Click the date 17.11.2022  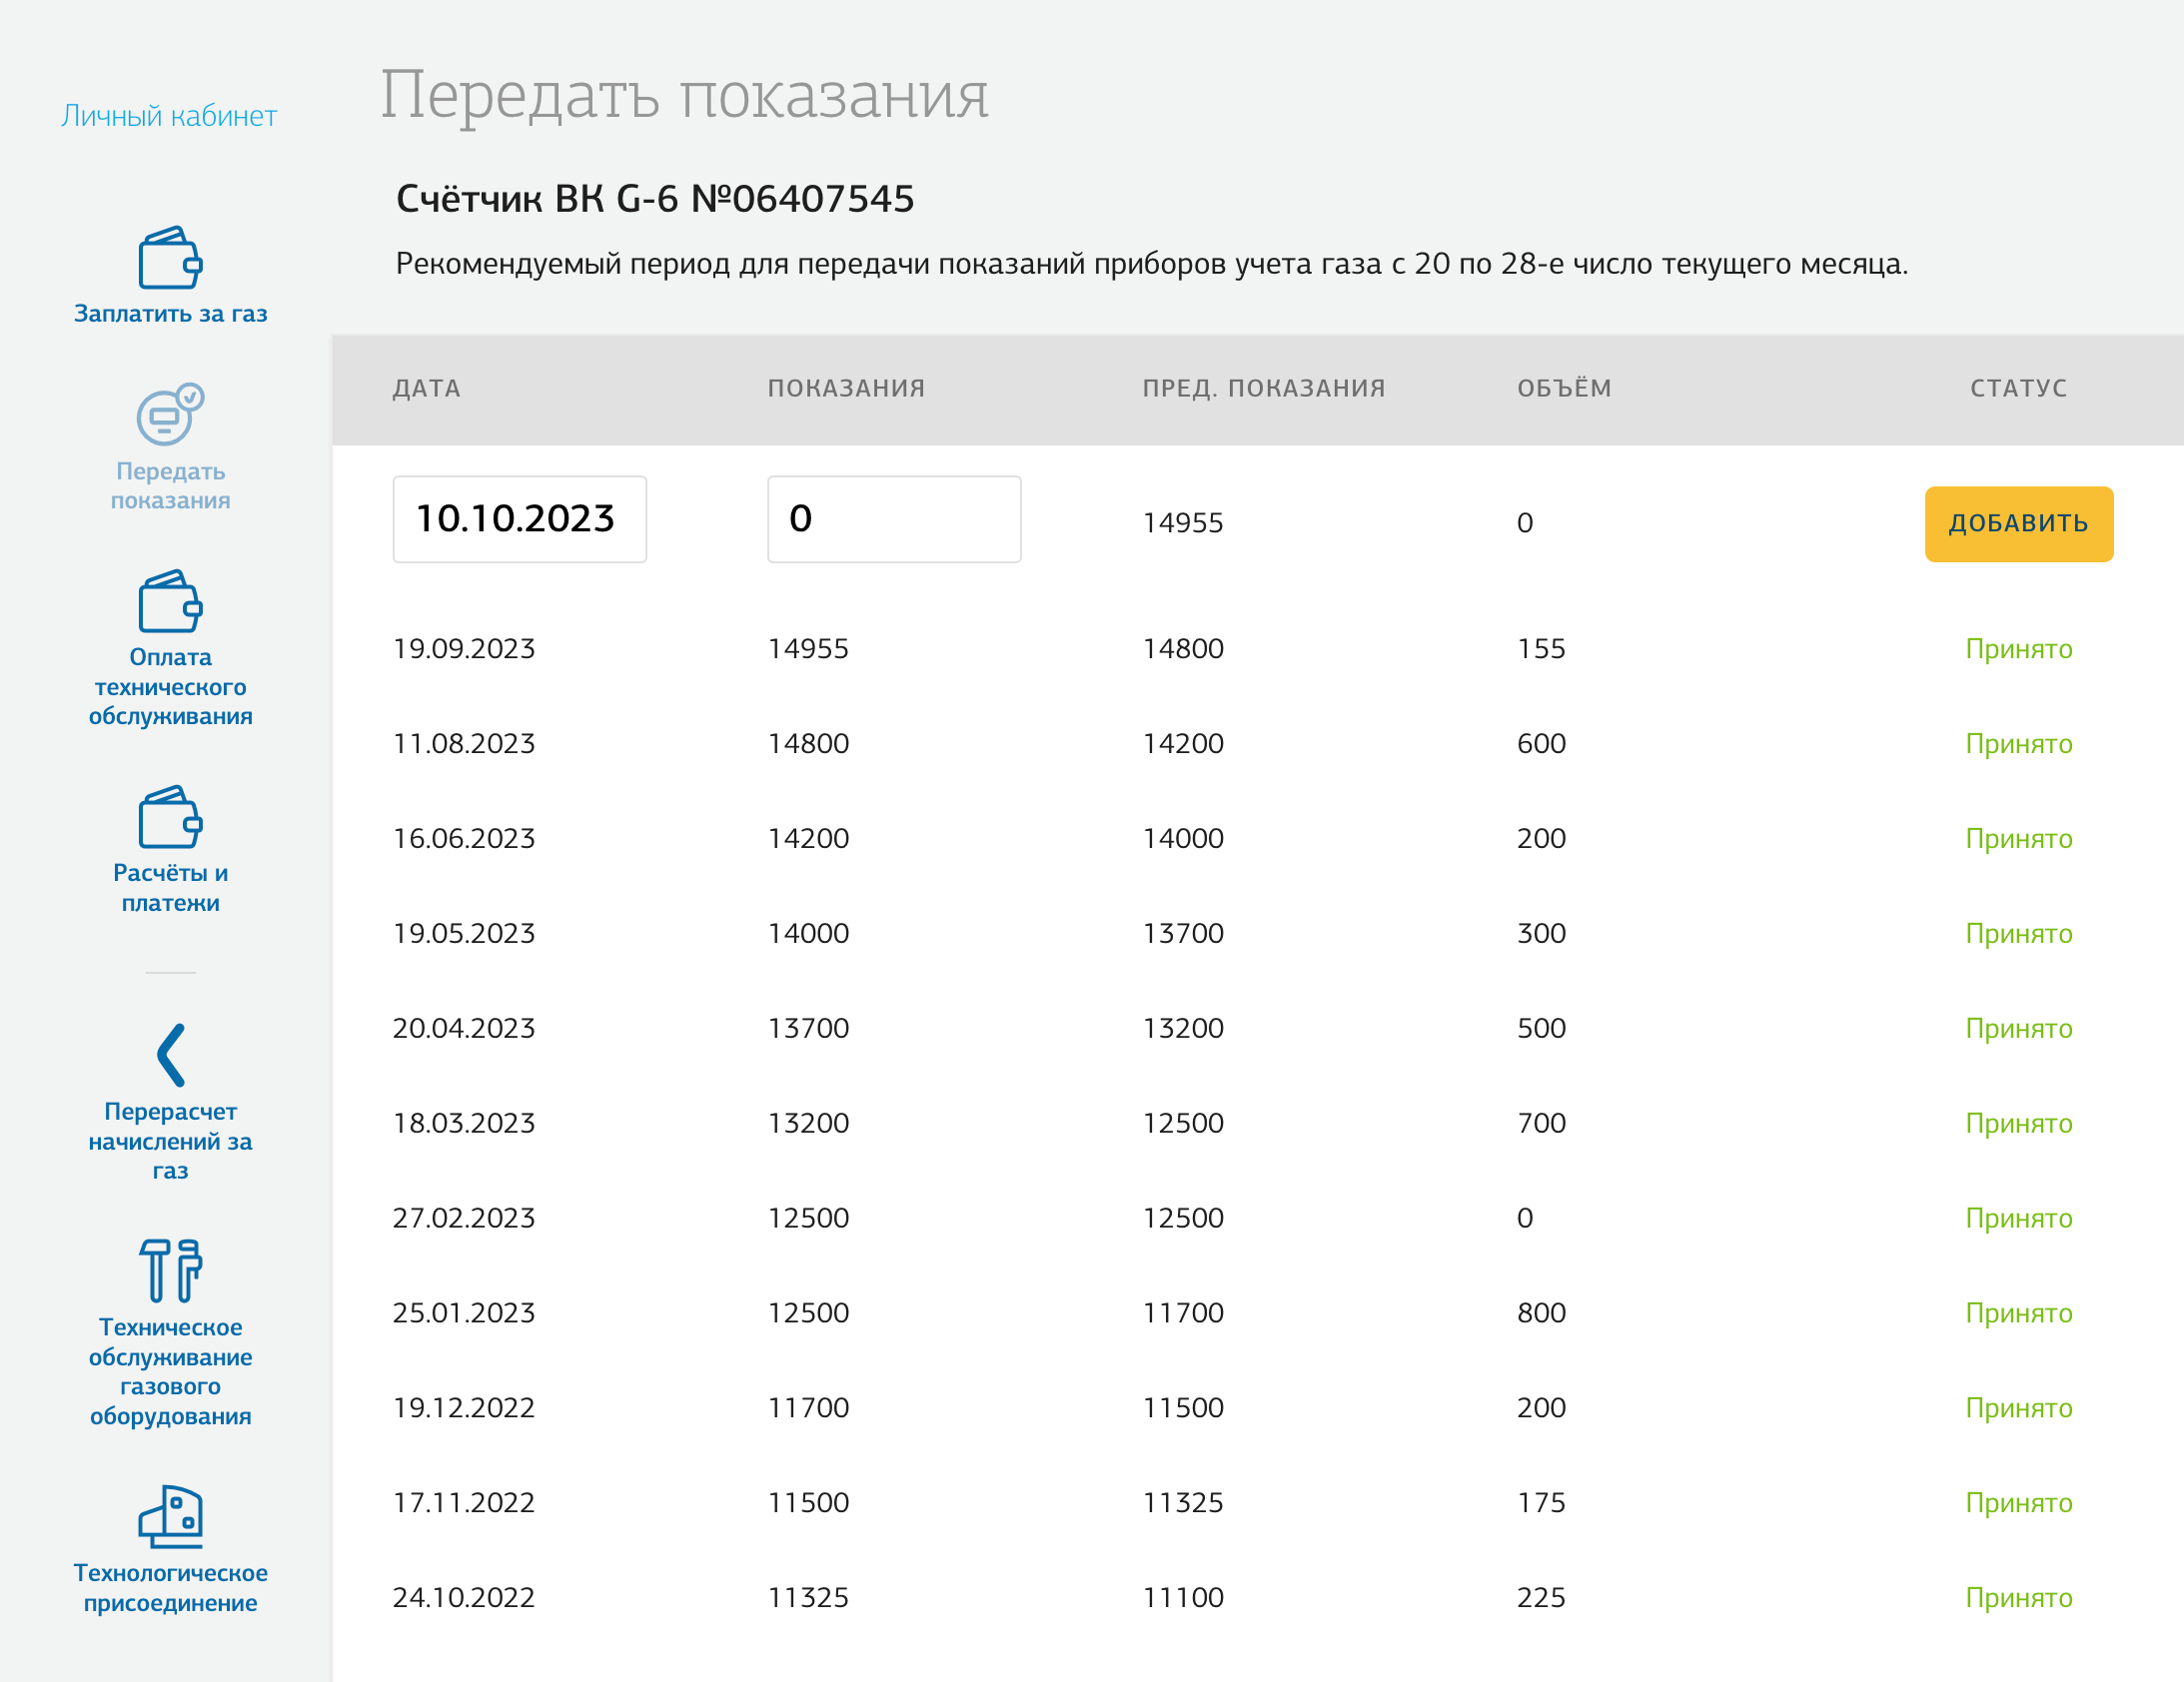464,1503
